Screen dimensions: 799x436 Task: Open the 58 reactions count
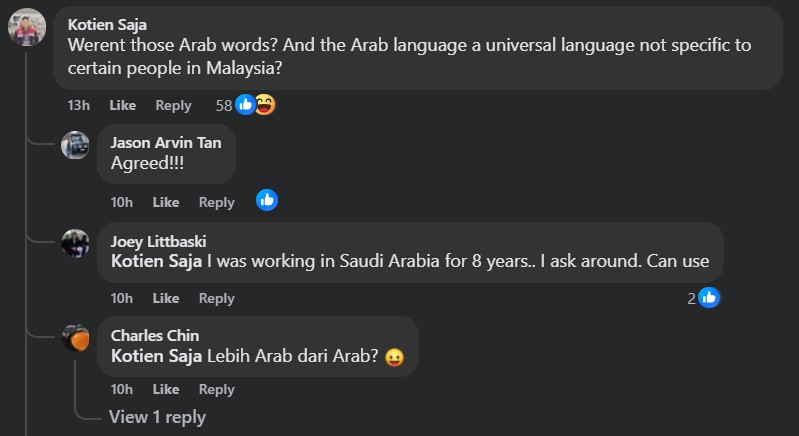click(x=224, y=105)
